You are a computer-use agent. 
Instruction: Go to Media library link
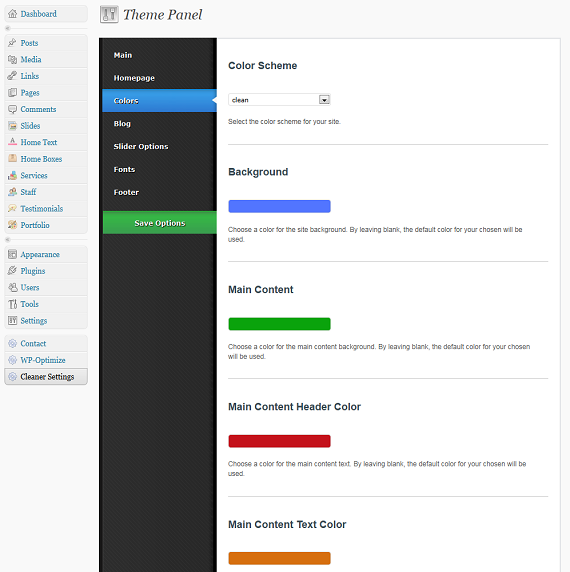(31, 59)
